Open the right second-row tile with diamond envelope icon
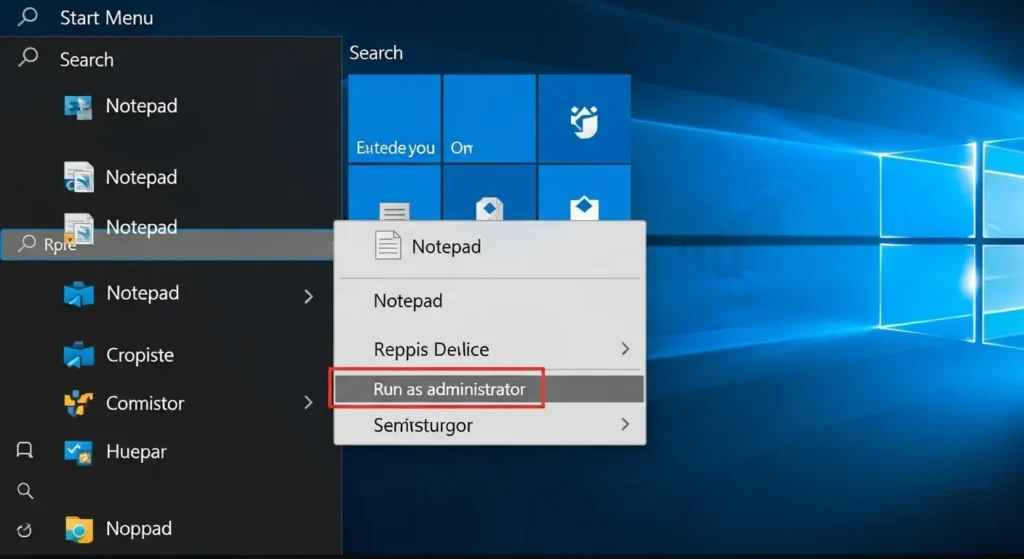The image size is (1024, 559). 584,193
